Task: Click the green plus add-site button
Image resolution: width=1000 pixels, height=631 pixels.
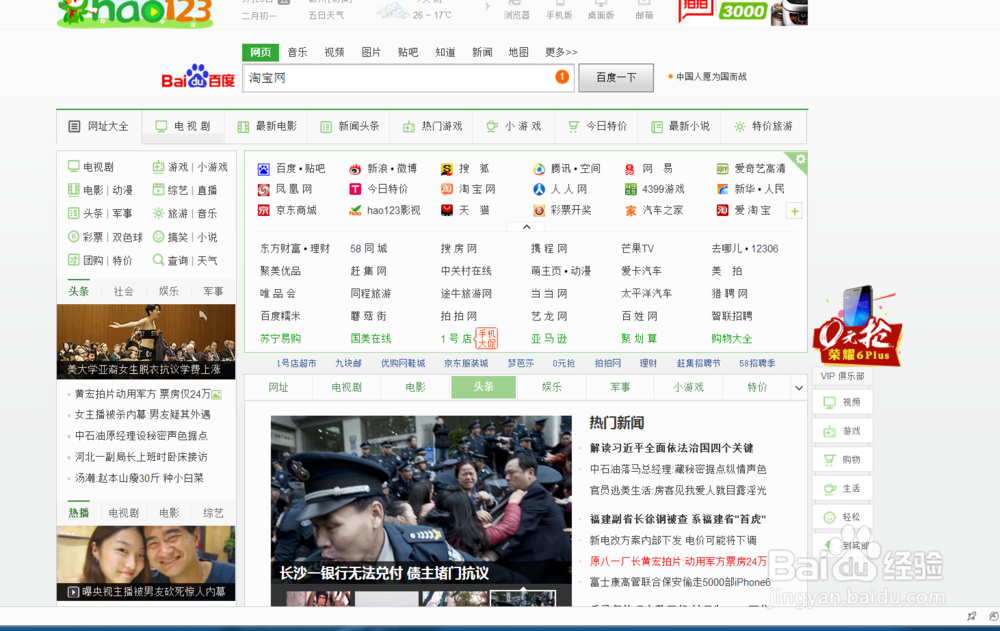Action: click(795, 211)
